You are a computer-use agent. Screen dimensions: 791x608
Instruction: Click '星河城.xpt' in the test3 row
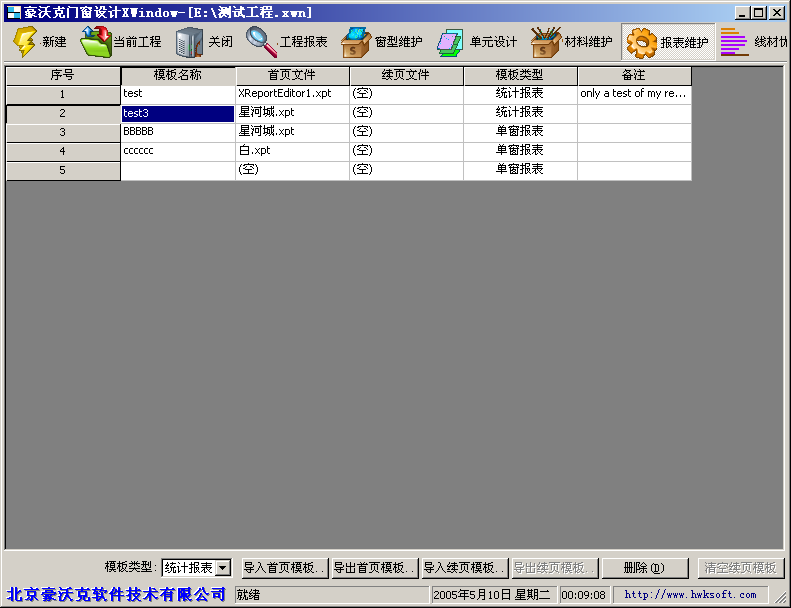(292, 113)
